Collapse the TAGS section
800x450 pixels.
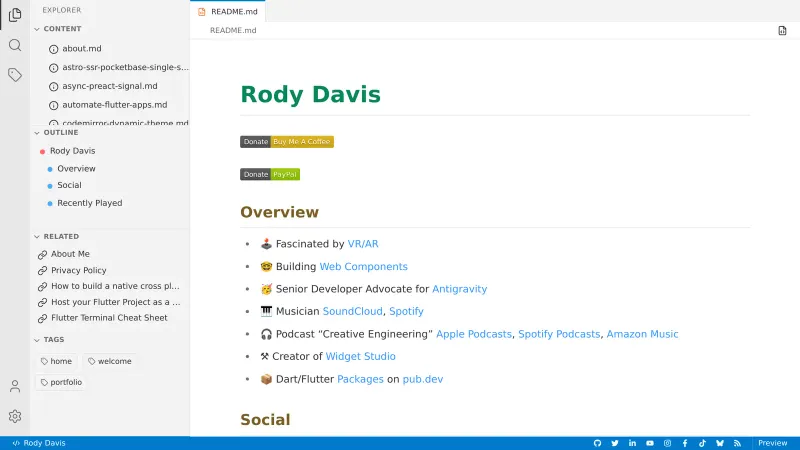click(x=53, y=339)
